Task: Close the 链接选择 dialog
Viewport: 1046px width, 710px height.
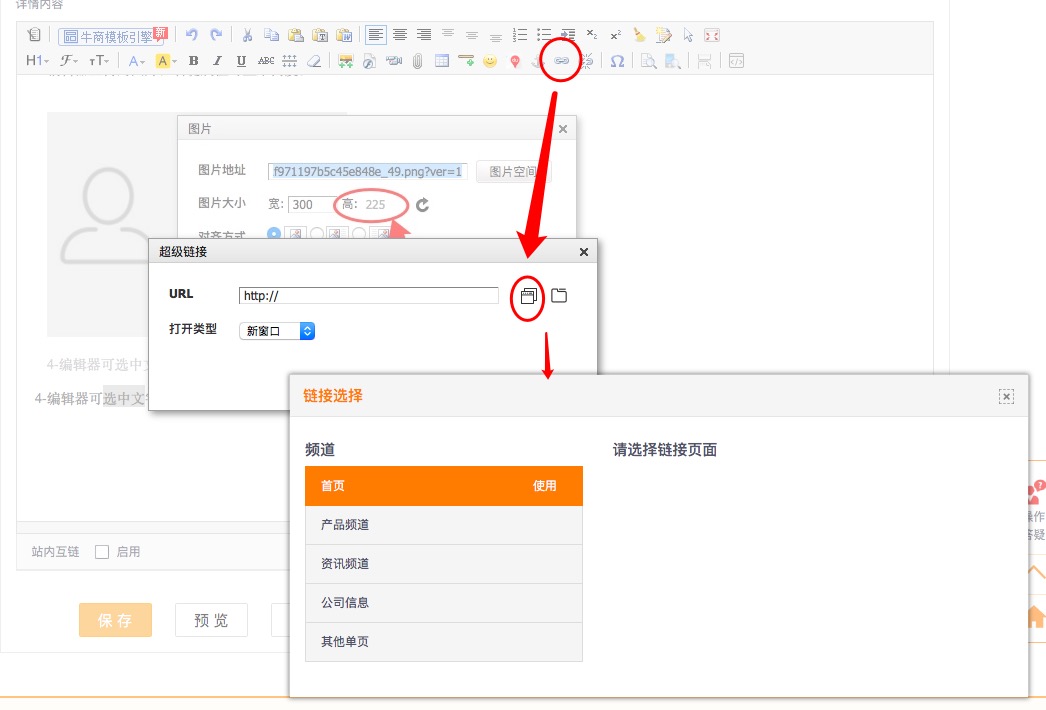Action: coord(1006,396)
